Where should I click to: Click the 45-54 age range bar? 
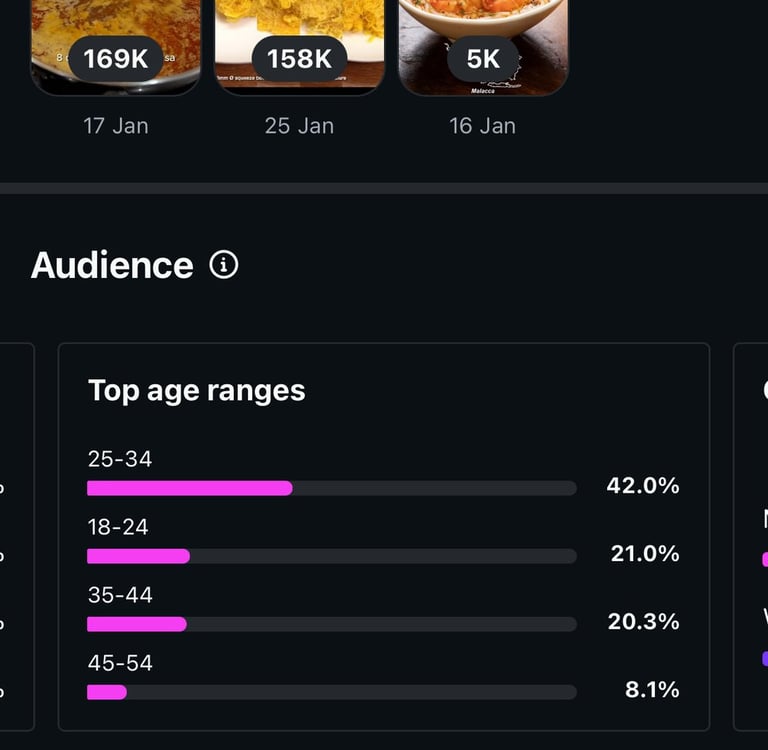(332, 692)
